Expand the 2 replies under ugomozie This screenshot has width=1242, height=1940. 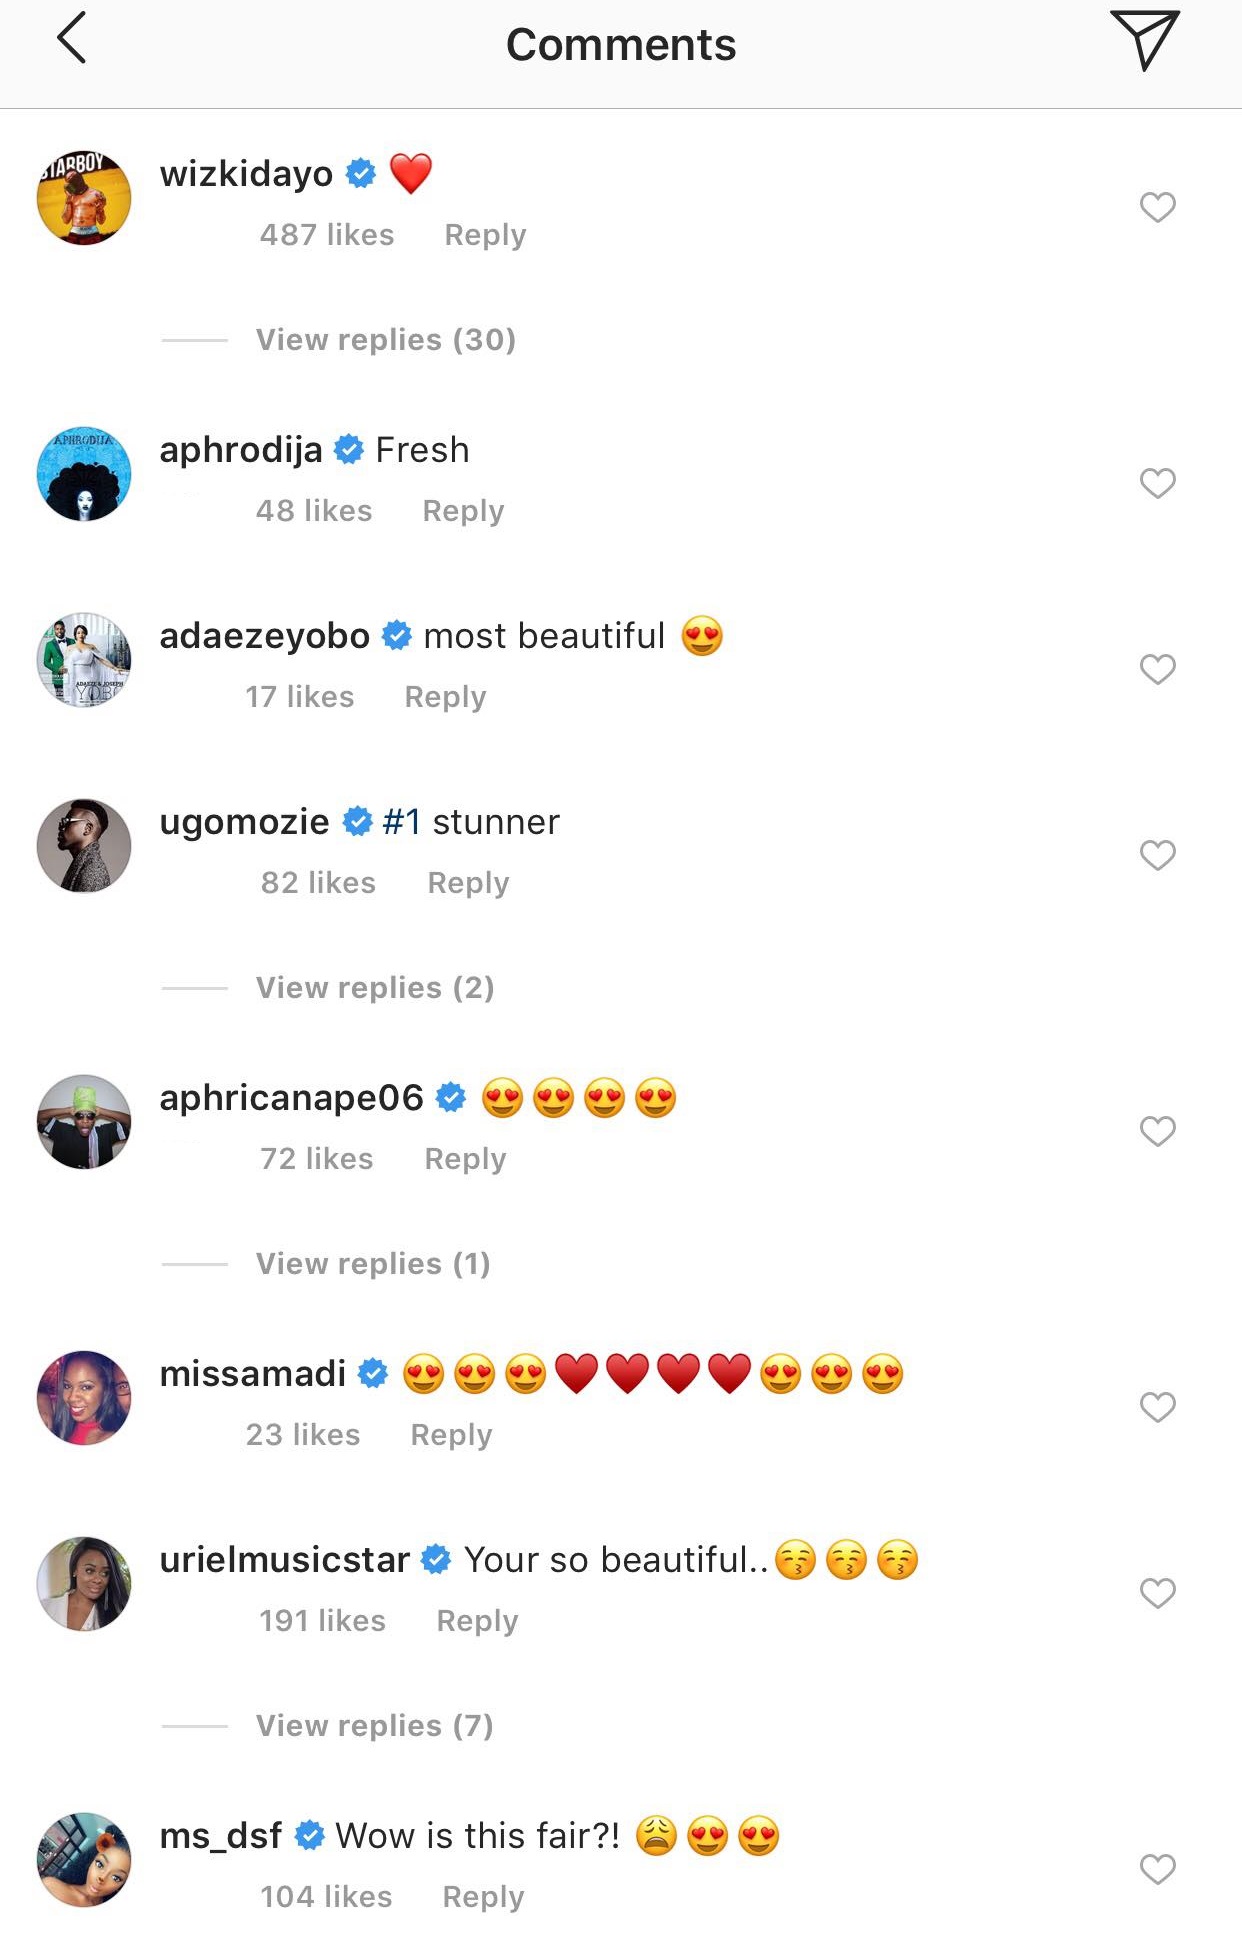375,988
